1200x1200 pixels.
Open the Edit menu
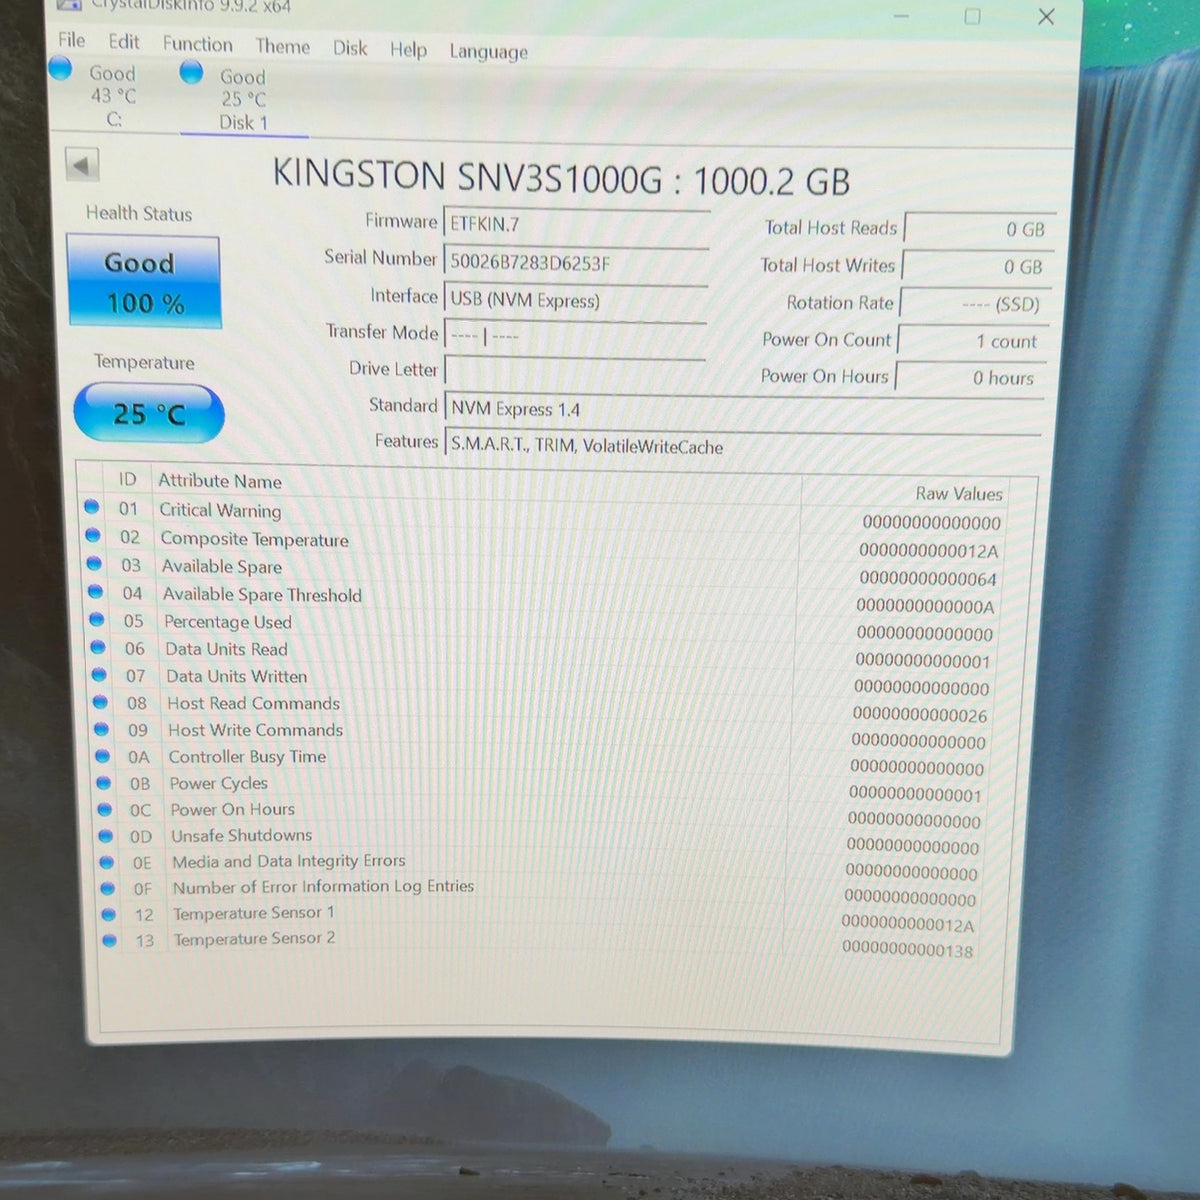click(x=124, y=42)
